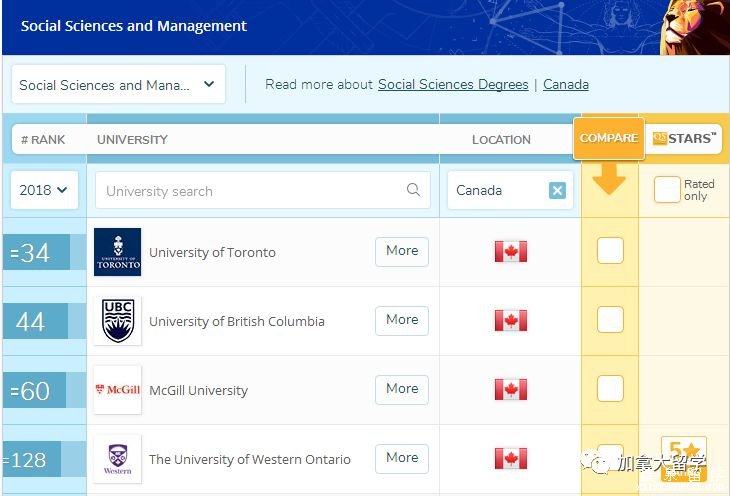Click the UNIVERSITY column header
Screen dimensions: 730x496
point(132,140)
